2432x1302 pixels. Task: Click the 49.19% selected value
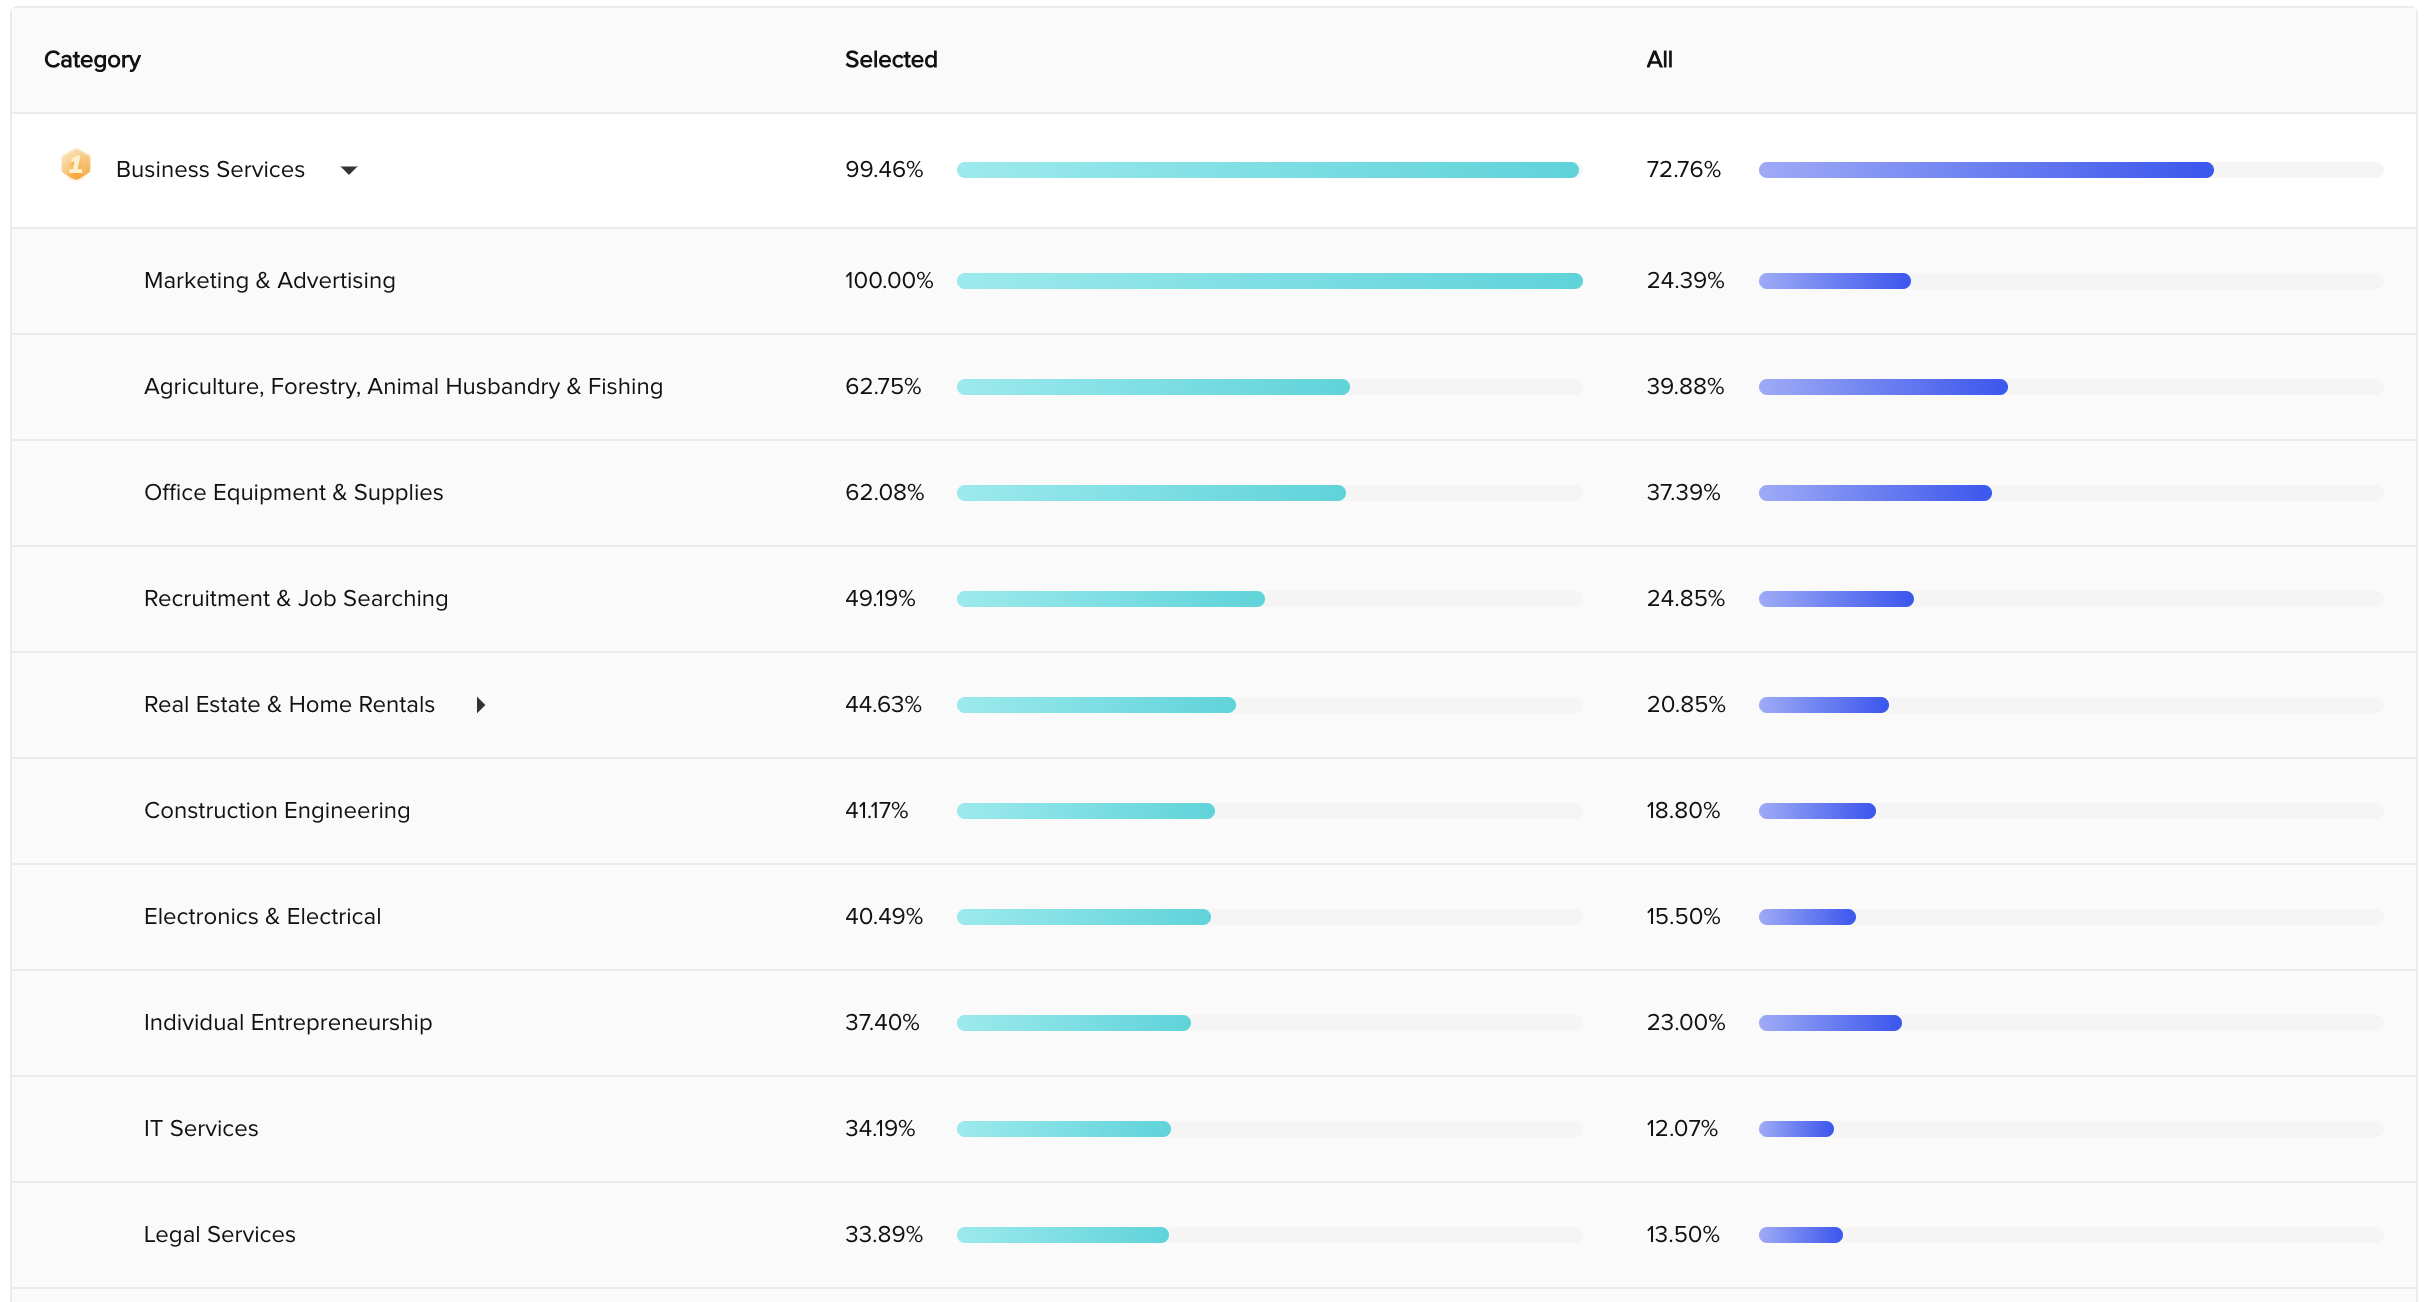pyautogui.click(x=880, y=599)
